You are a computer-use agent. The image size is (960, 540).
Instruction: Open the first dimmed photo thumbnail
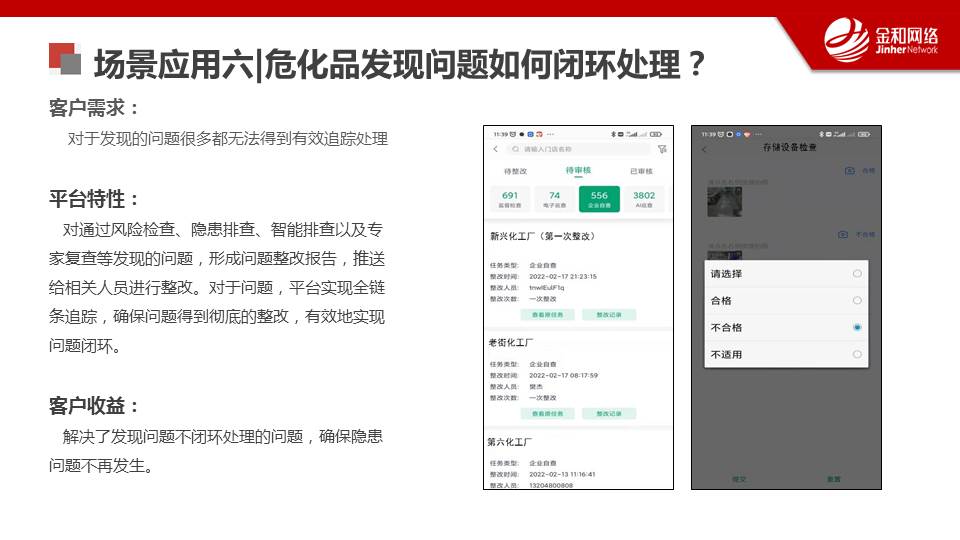tap(724, 202)
